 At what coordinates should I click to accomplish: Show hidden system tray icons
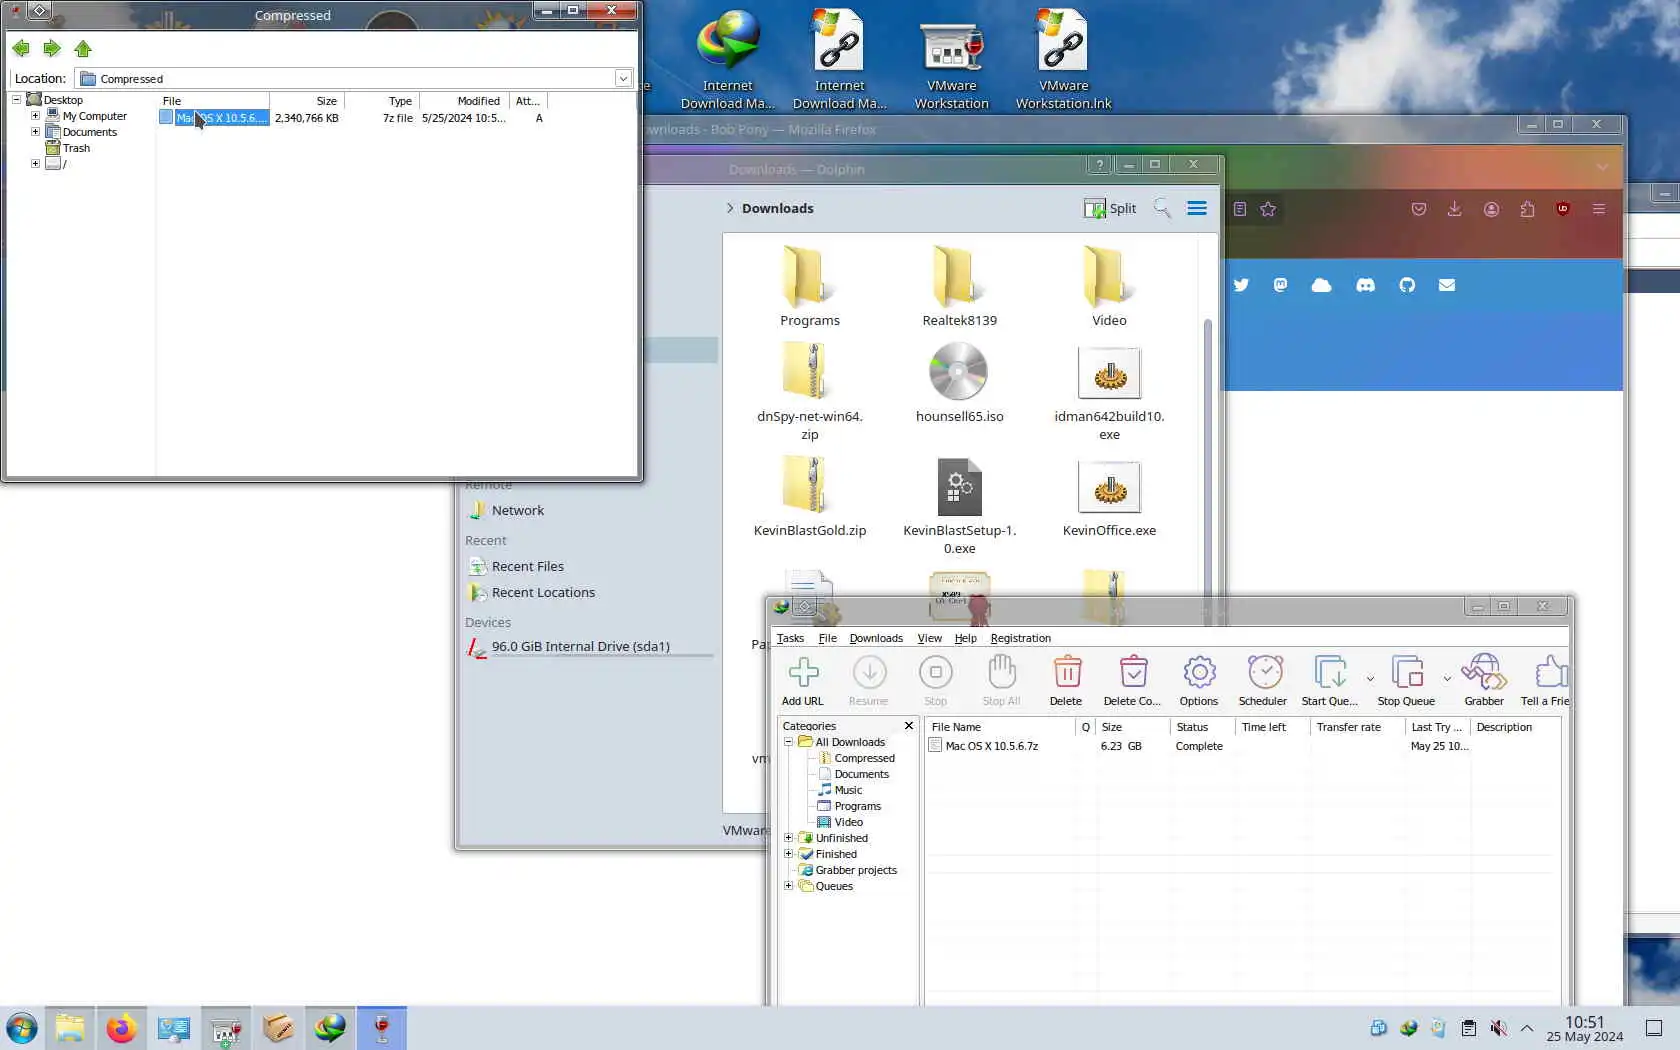(1527, 1028)
